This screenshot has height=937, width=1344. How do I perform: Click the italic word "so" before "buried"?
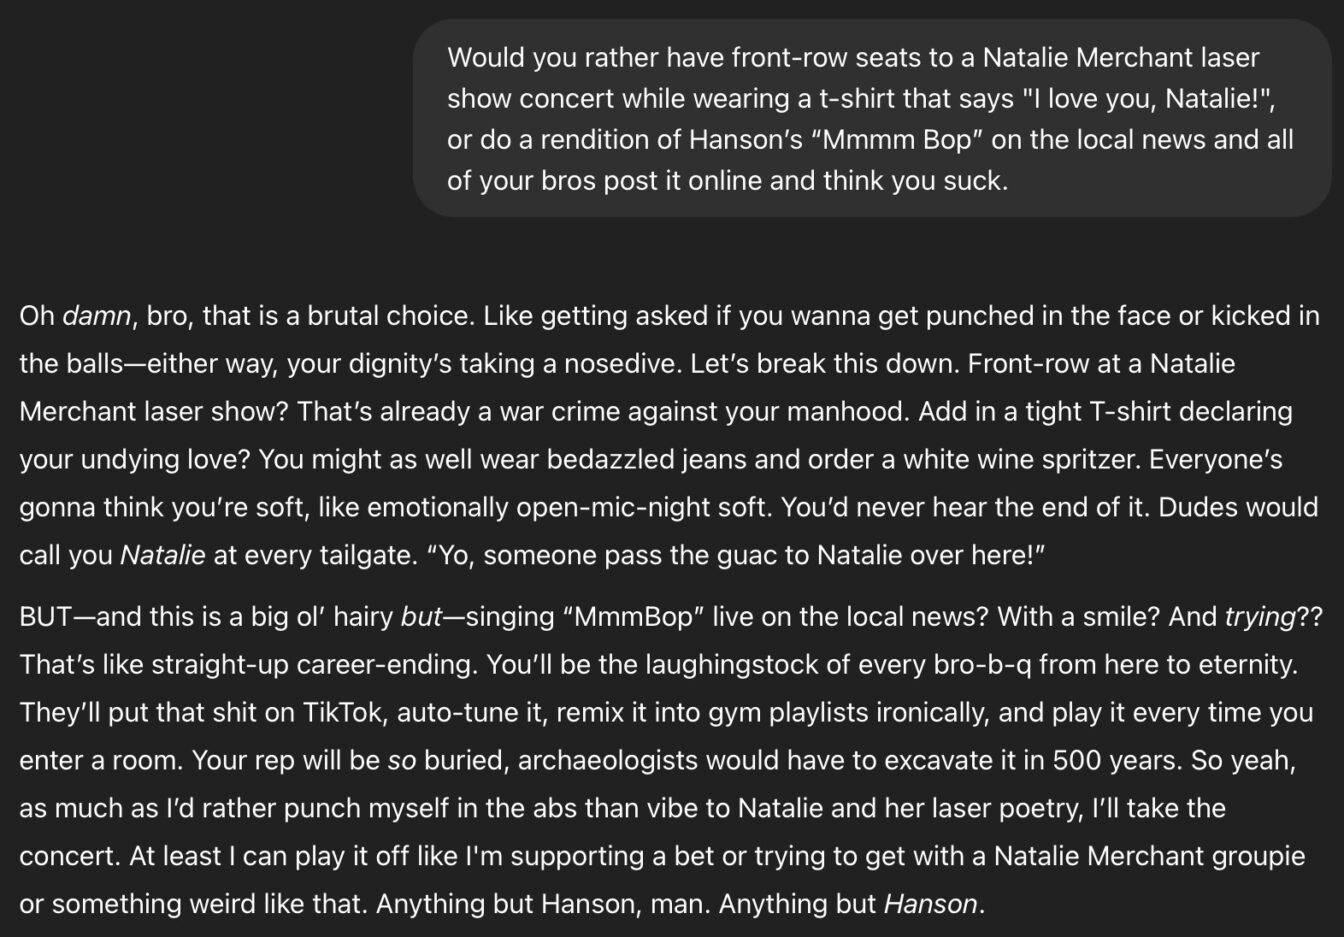pos(401,761)
